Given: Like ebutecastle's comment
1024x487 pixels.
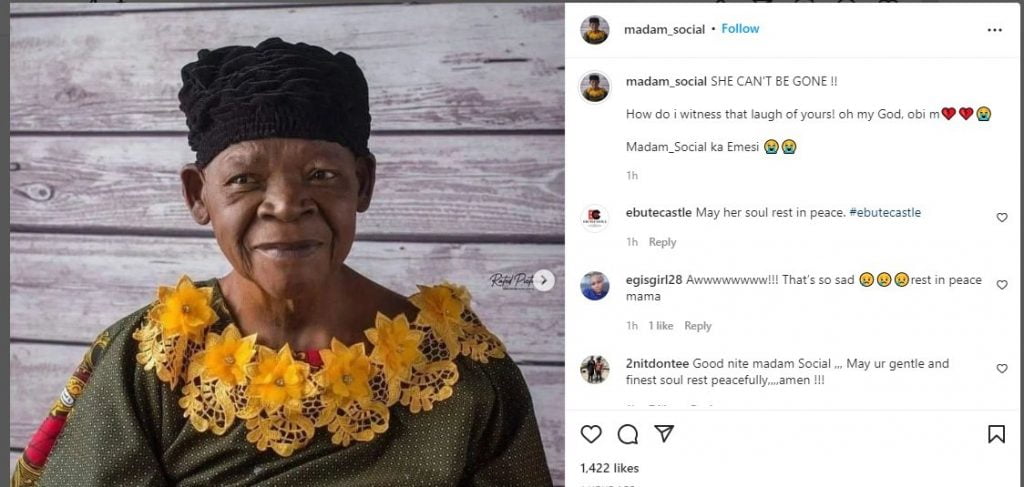Looking at the screenshot, I should [x=1001, y=218].
